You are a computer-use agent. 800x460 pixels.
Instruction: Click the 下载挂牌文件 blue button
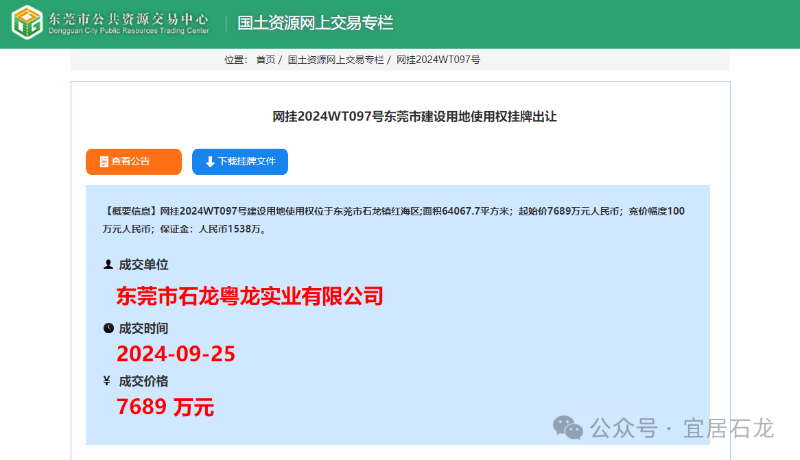(x=240, y=162)
